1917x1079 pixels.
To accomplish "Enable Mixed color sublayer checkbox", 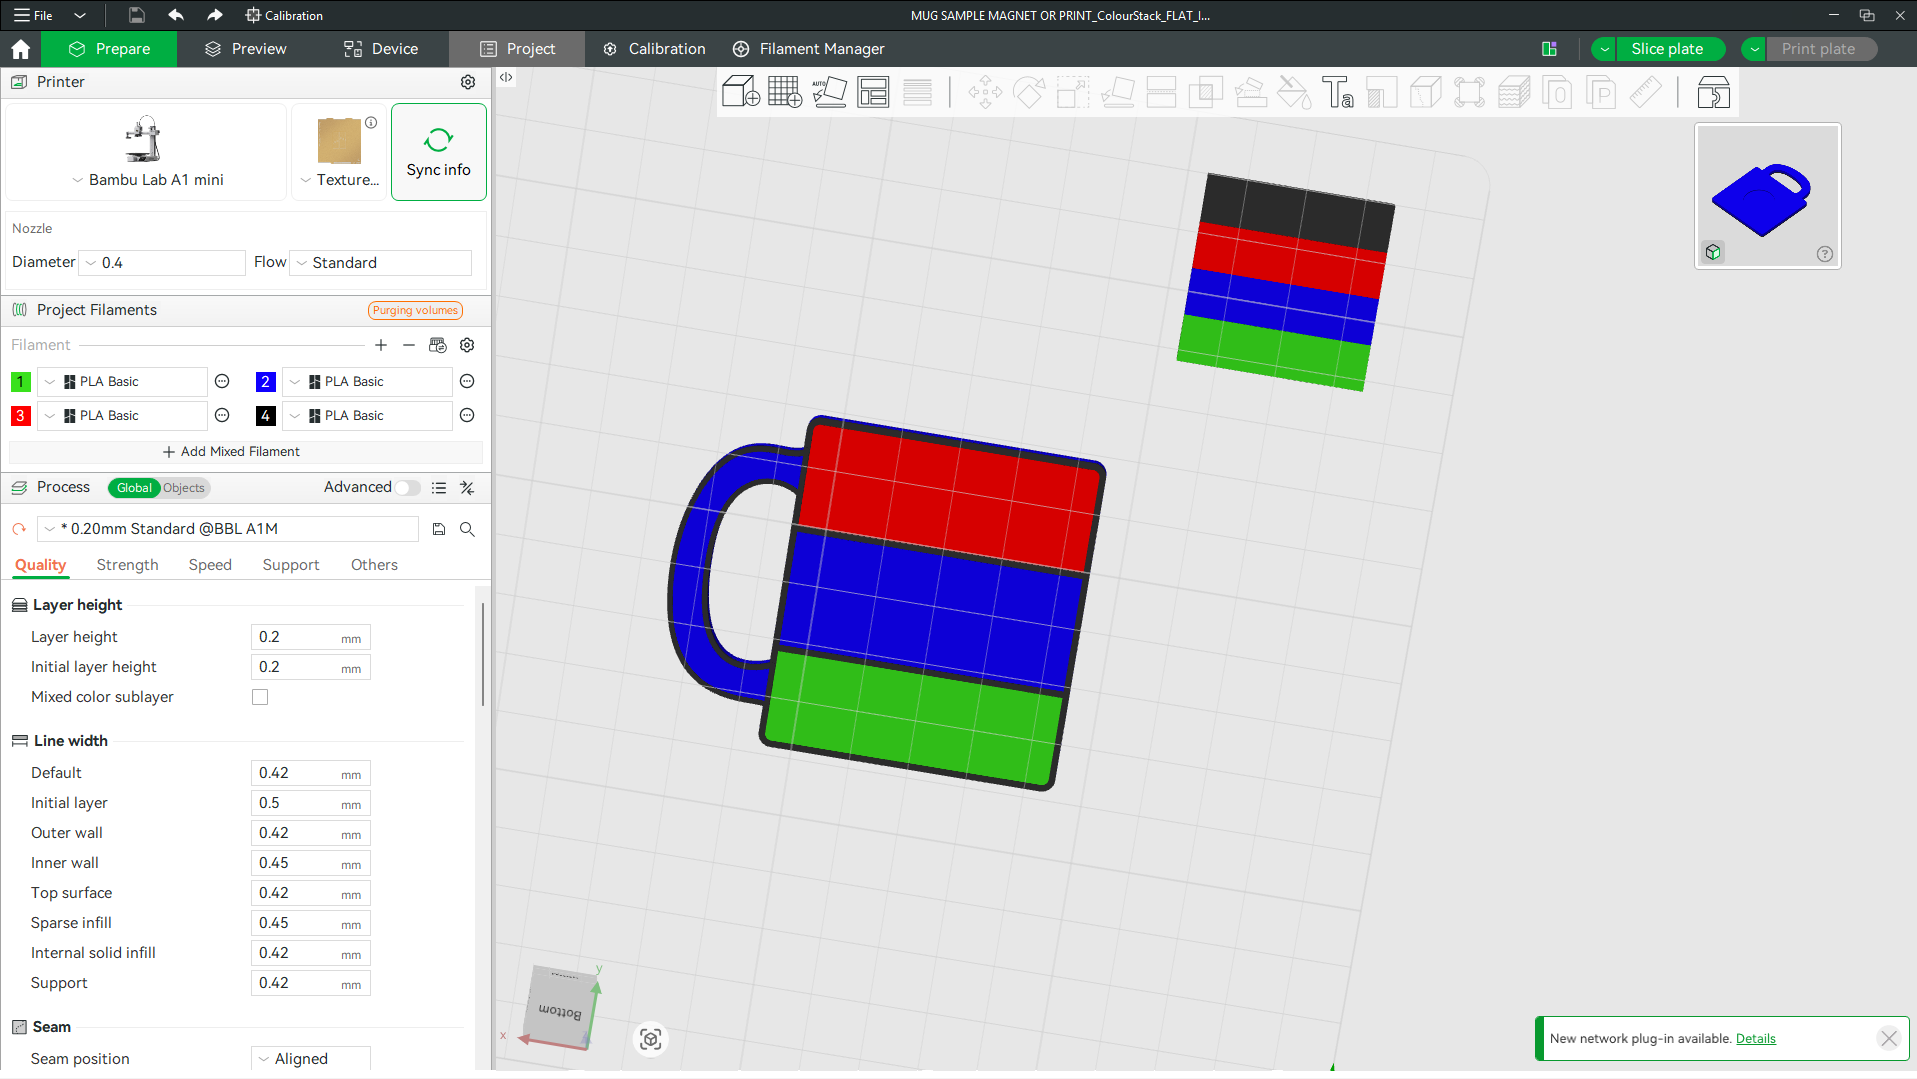I will (260, 697).
